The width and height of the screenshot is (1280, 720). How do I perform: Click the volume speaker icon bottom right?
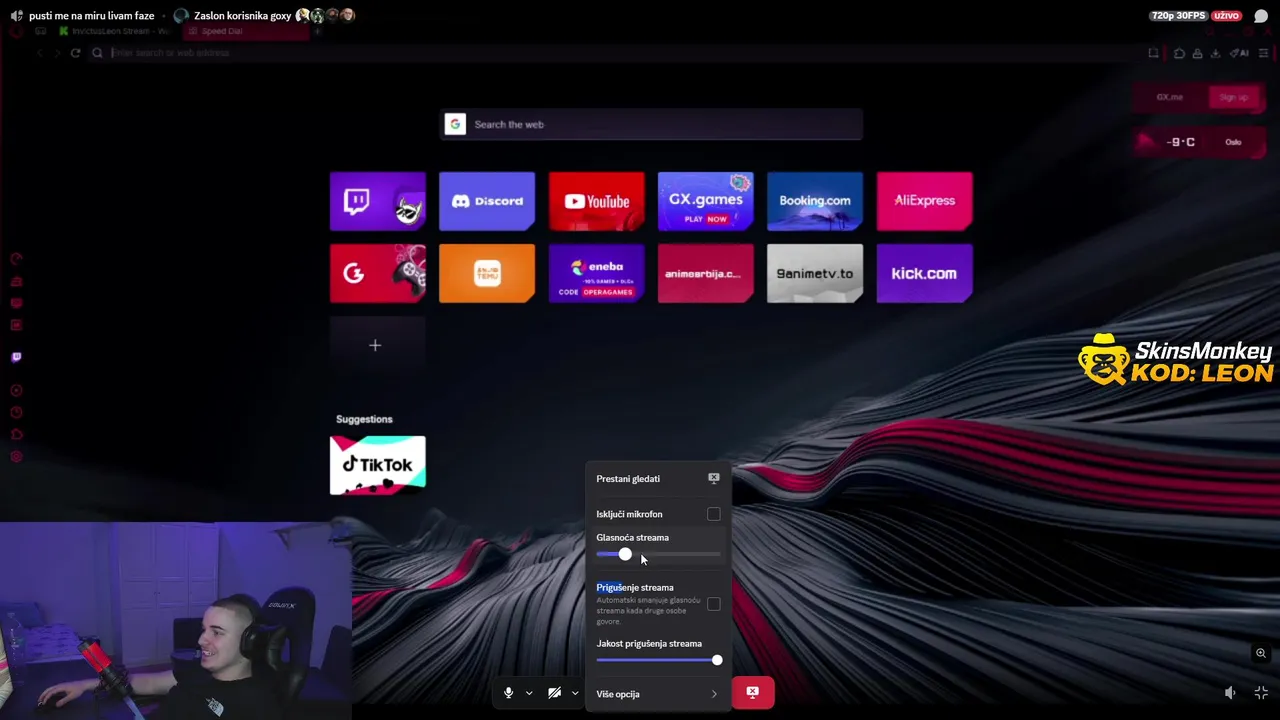click(x=1230, y=693)
